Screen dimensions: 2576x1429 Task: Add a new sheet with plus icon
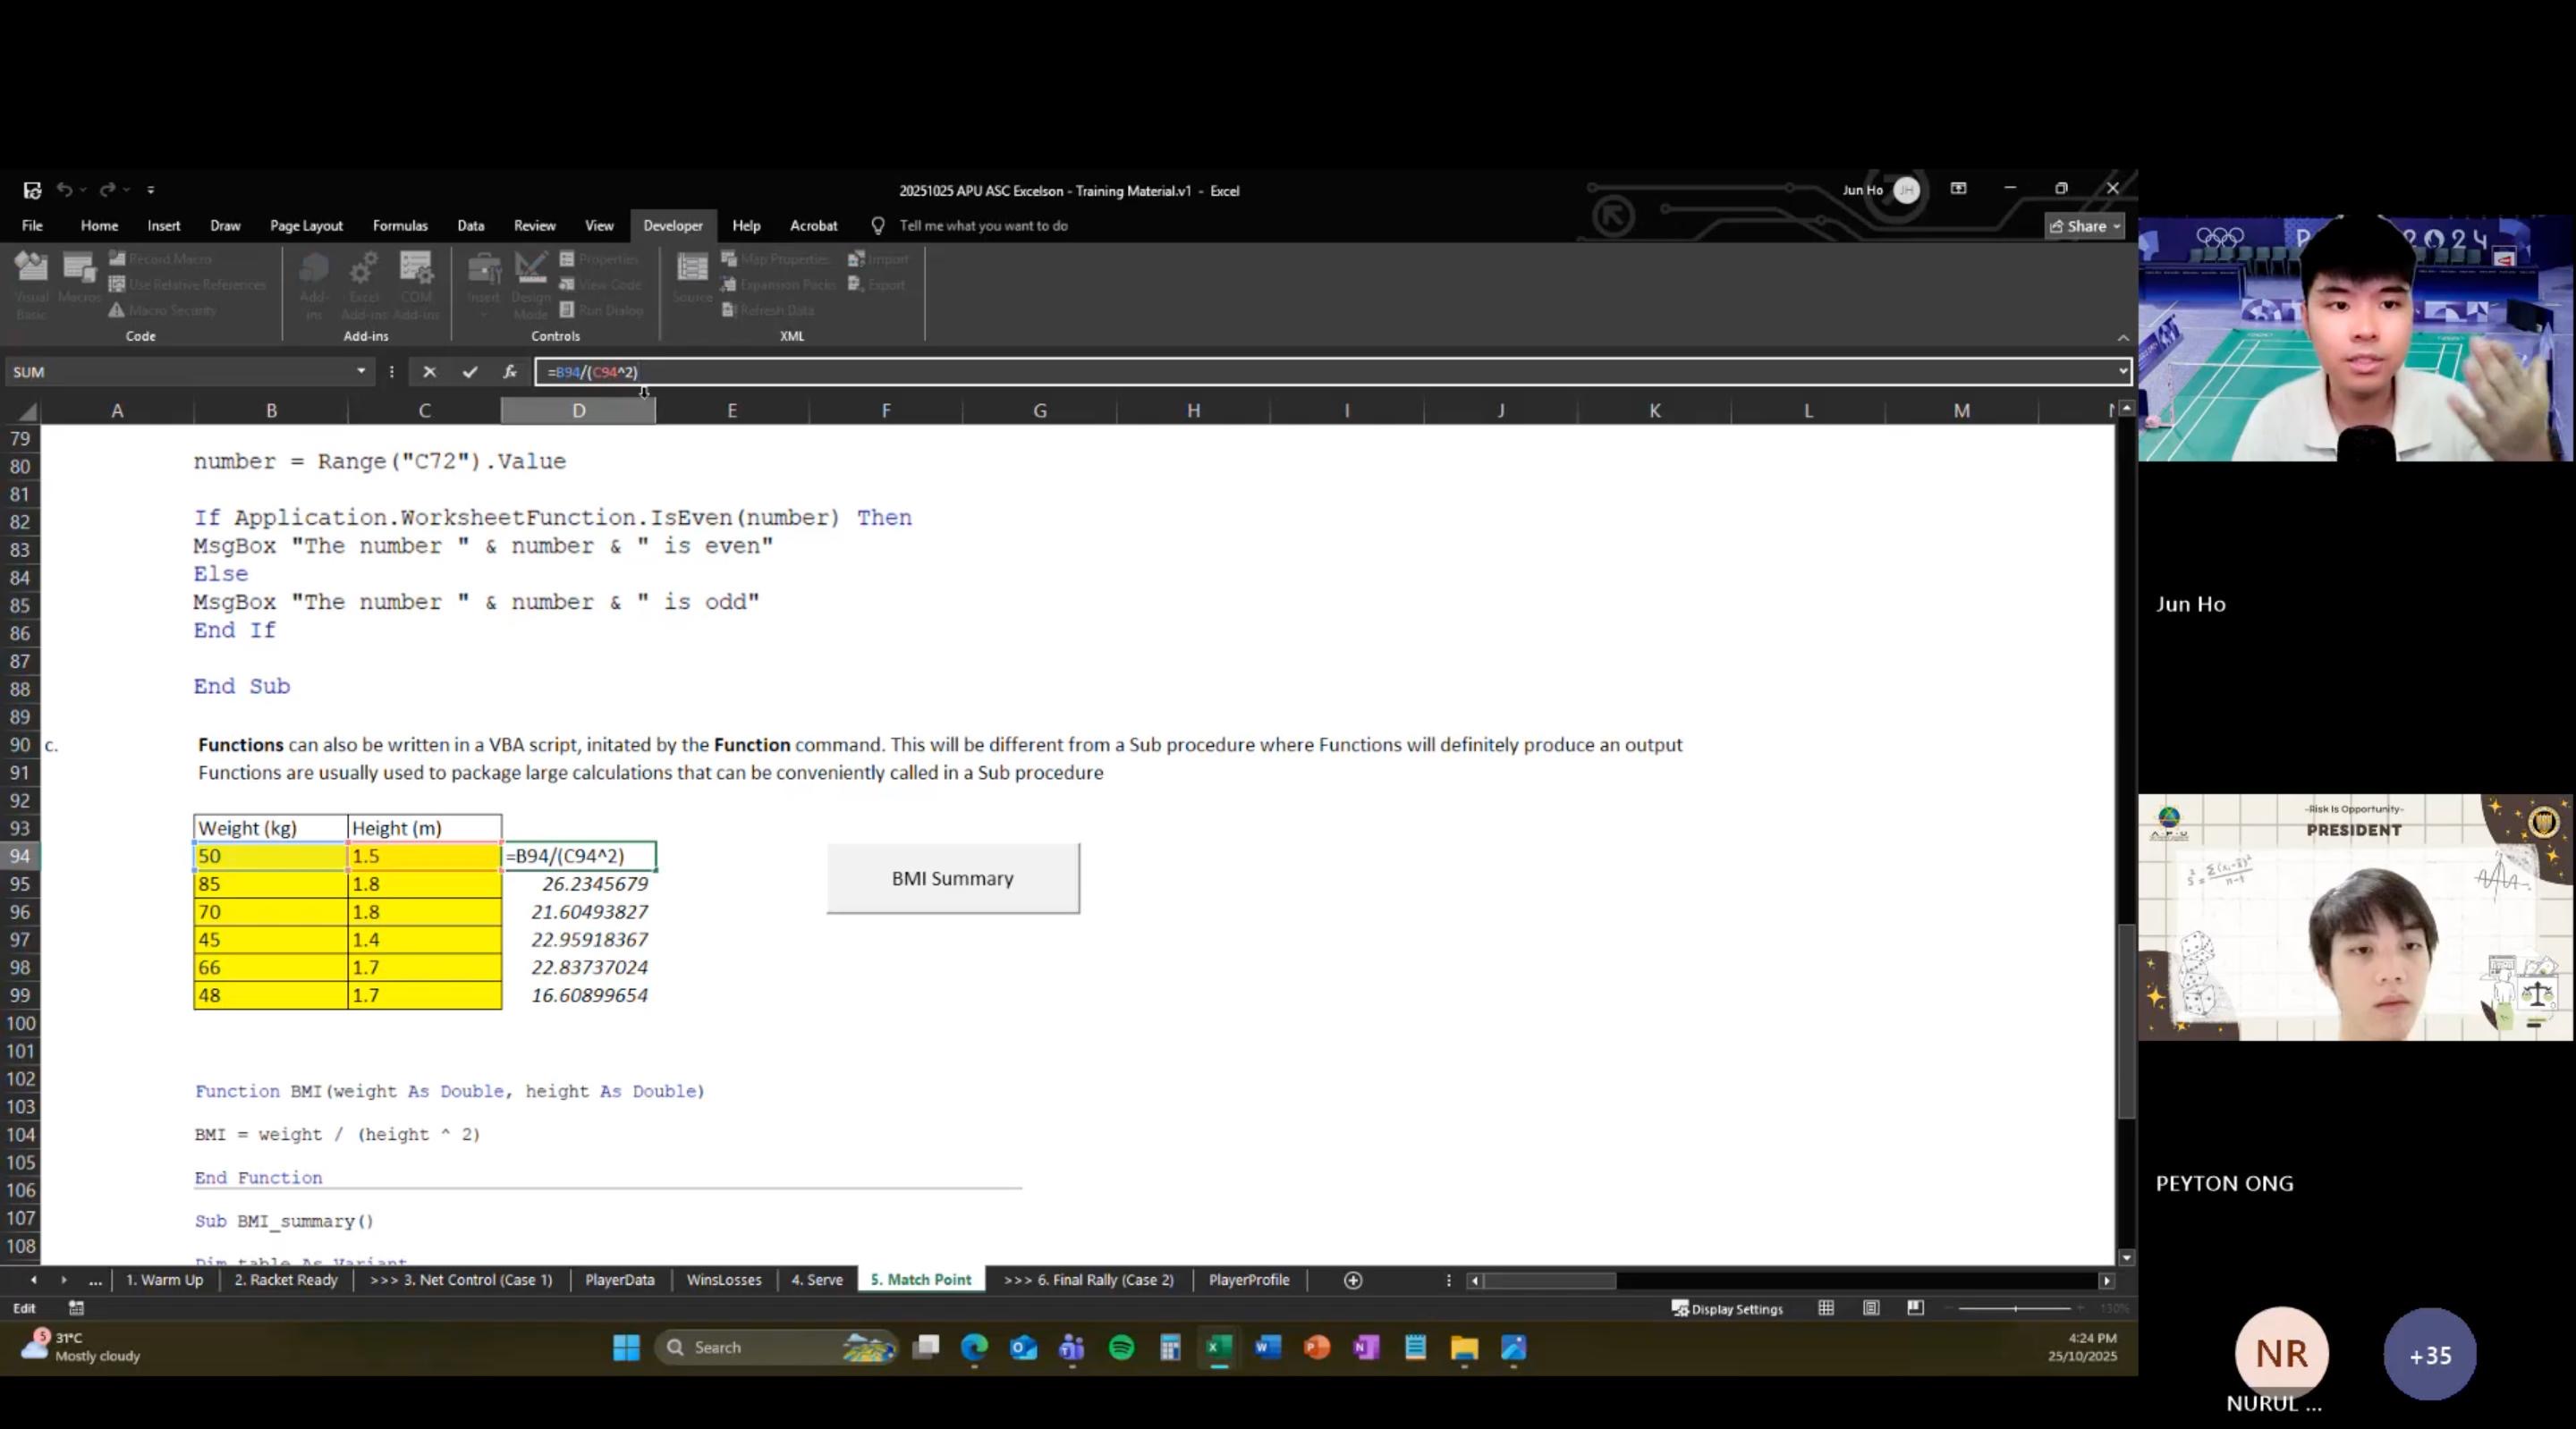tap(1353, 1280)
